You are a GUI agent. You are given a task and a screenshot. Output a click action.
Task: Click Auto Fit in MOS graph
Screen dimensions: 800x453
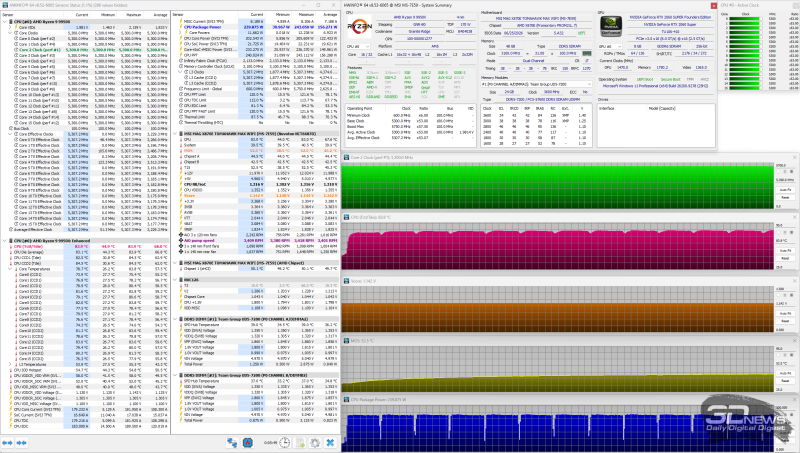coord(785,373)
